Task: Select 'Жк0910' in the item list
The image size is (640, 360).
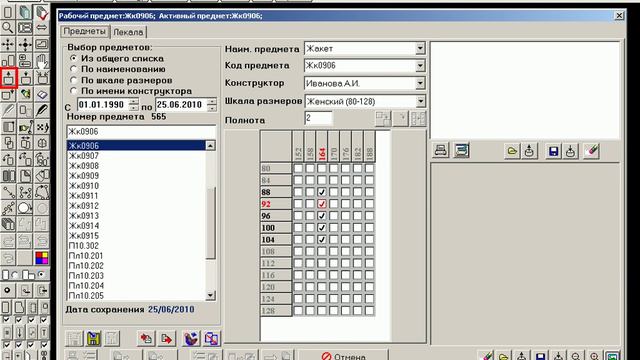Action: [136, 186]
